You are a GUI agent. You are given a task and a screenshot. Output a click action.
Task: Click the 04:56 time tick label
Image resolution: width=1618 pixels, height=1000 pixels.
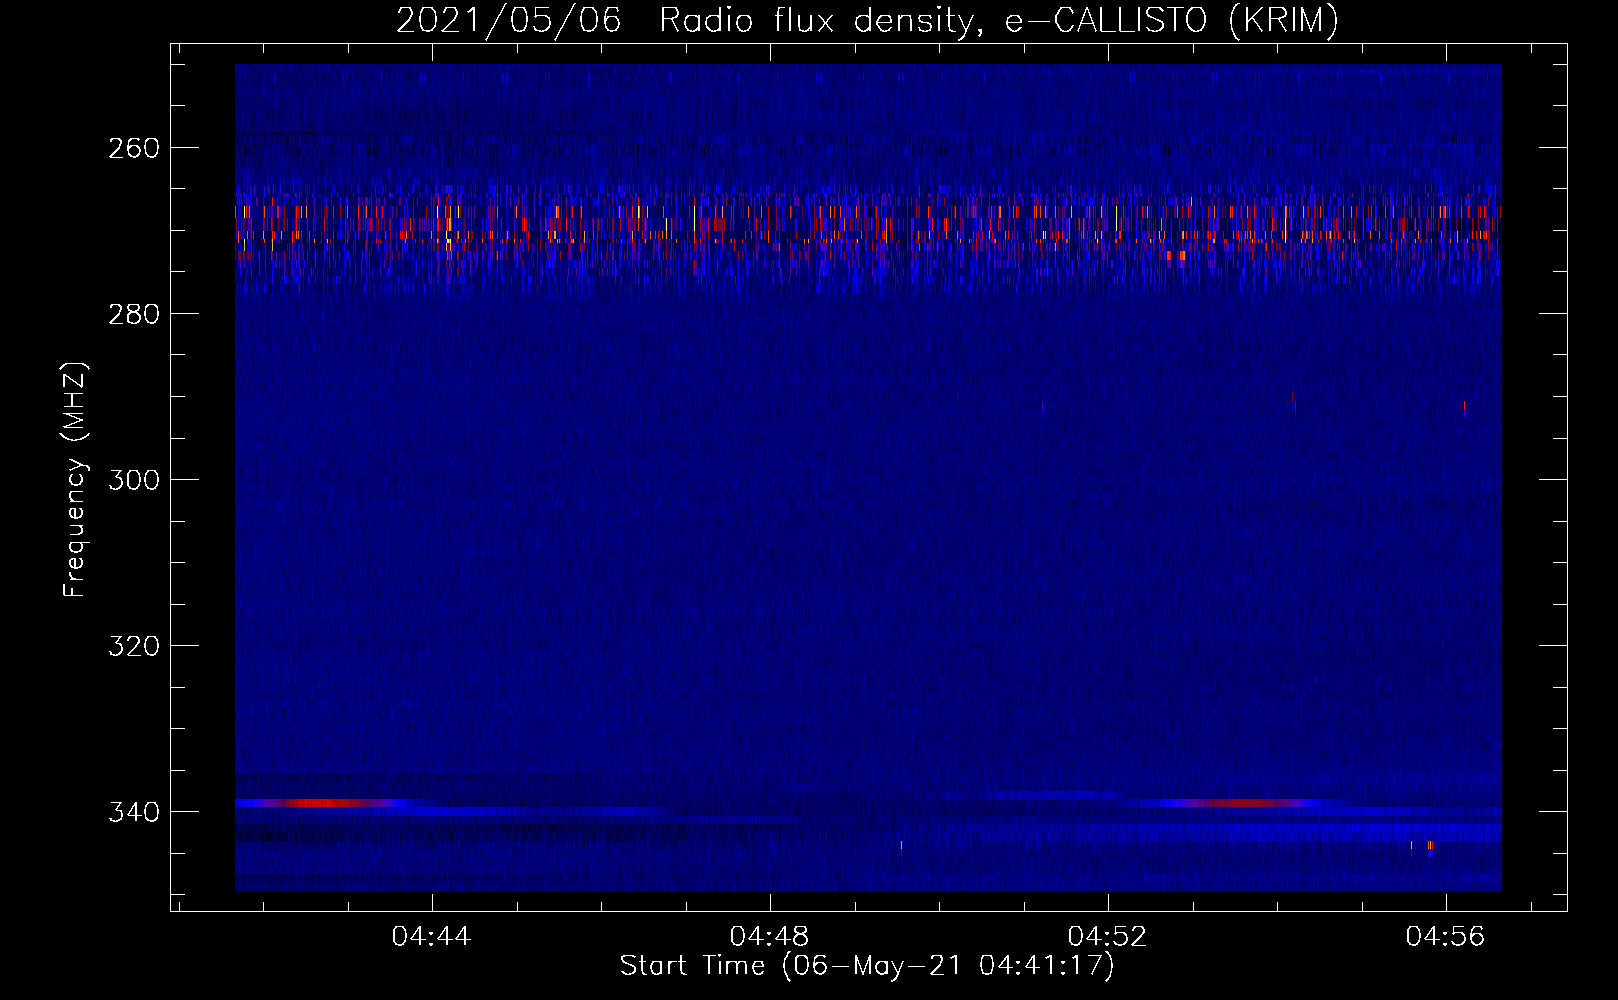click(1446, 937)
